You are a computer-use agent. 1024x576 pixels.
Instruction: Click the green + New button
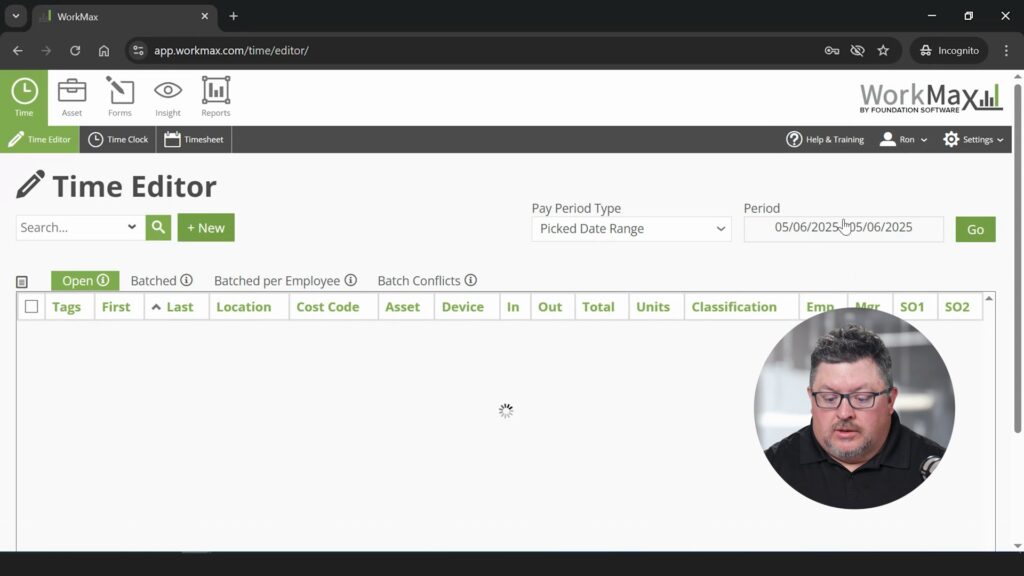click(206, 228)
